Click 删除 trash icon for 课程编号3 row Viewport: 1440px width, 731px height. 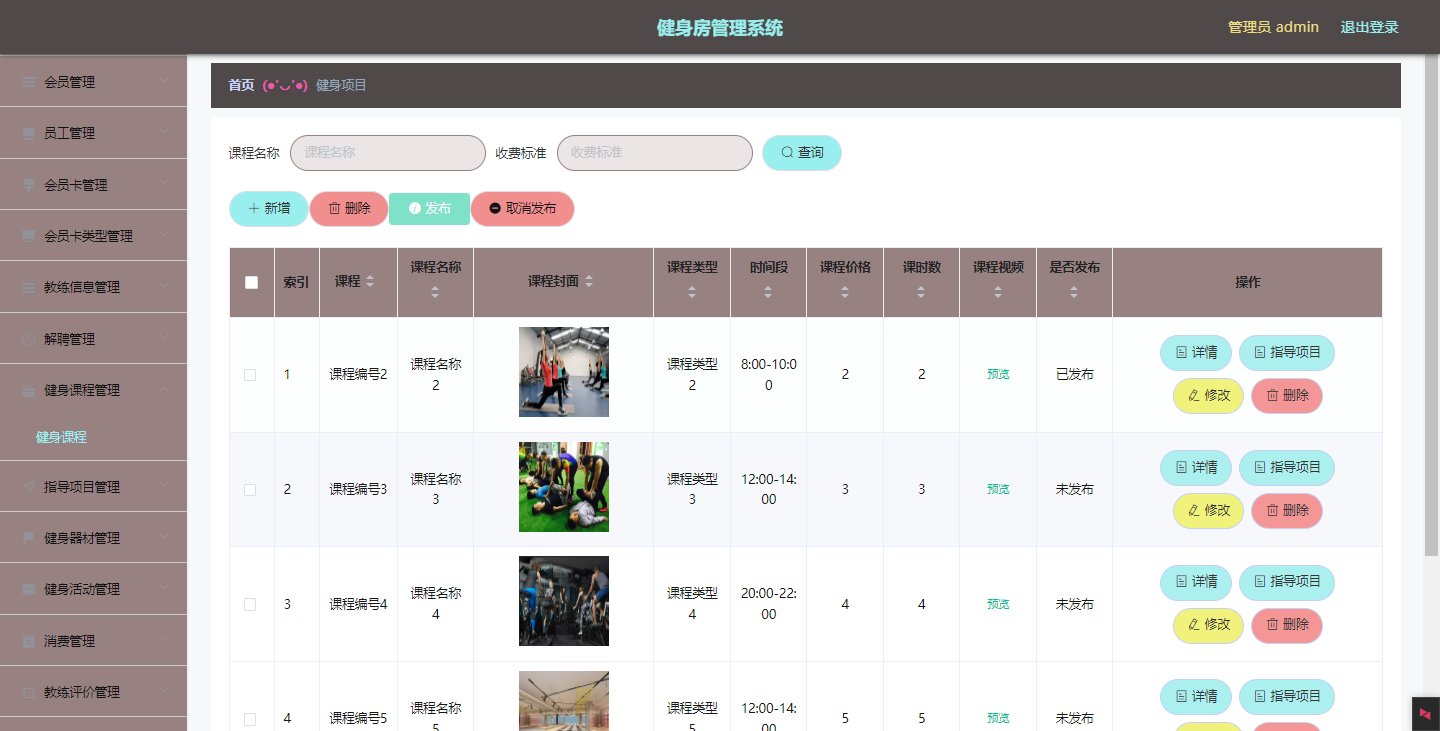point(1272,510)
